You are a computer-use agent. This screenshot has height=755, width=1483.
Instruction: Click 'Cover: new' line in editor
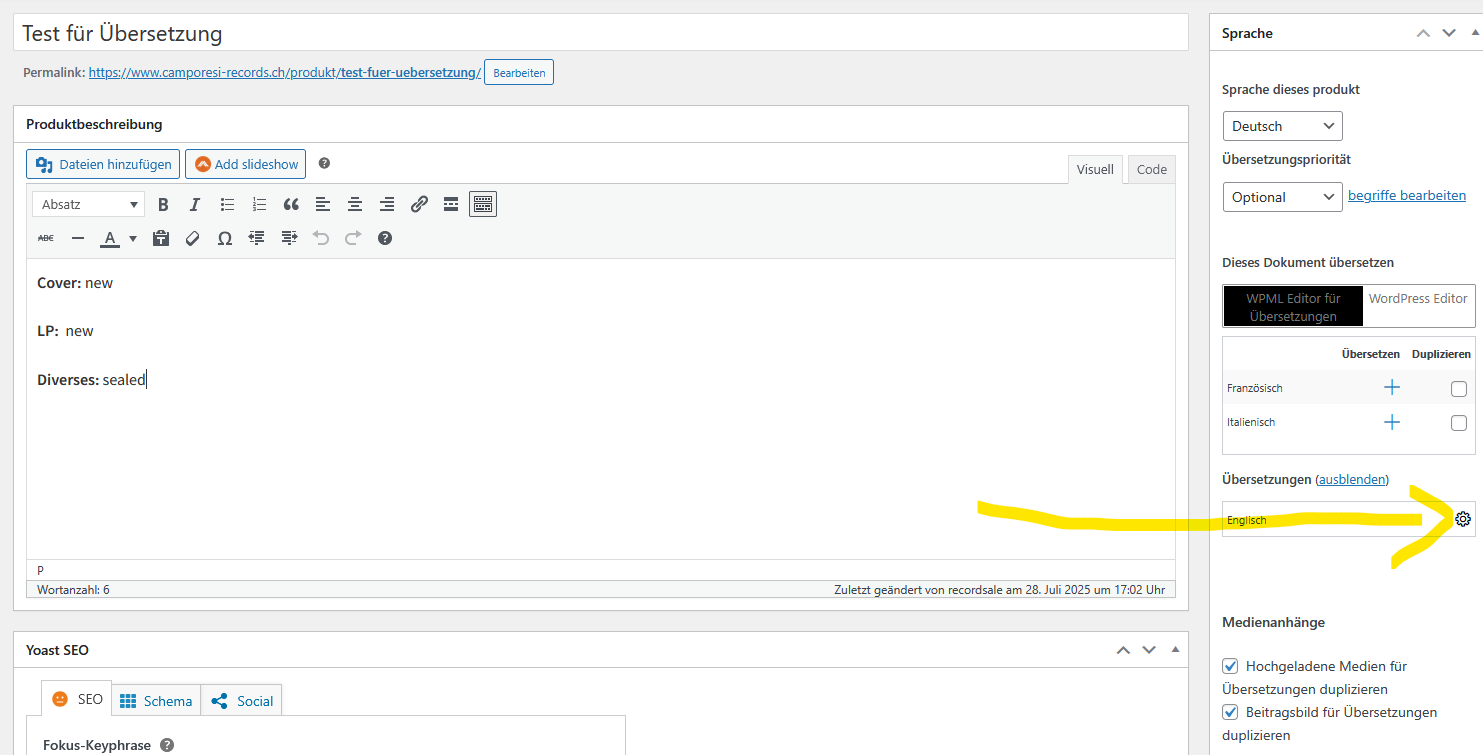click(x=75, y=283)
